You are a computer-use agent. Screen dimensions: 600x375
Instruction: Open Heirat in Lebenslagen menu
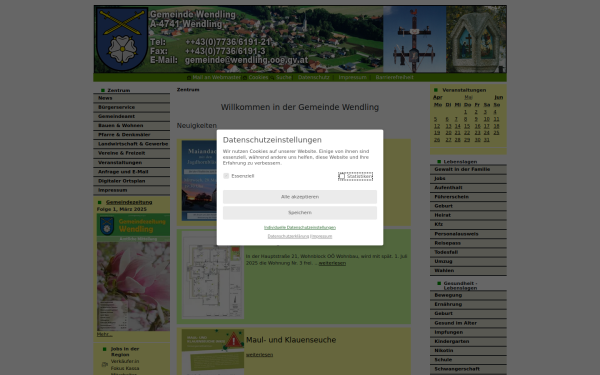pyautogui.click(x=468, y=215)
